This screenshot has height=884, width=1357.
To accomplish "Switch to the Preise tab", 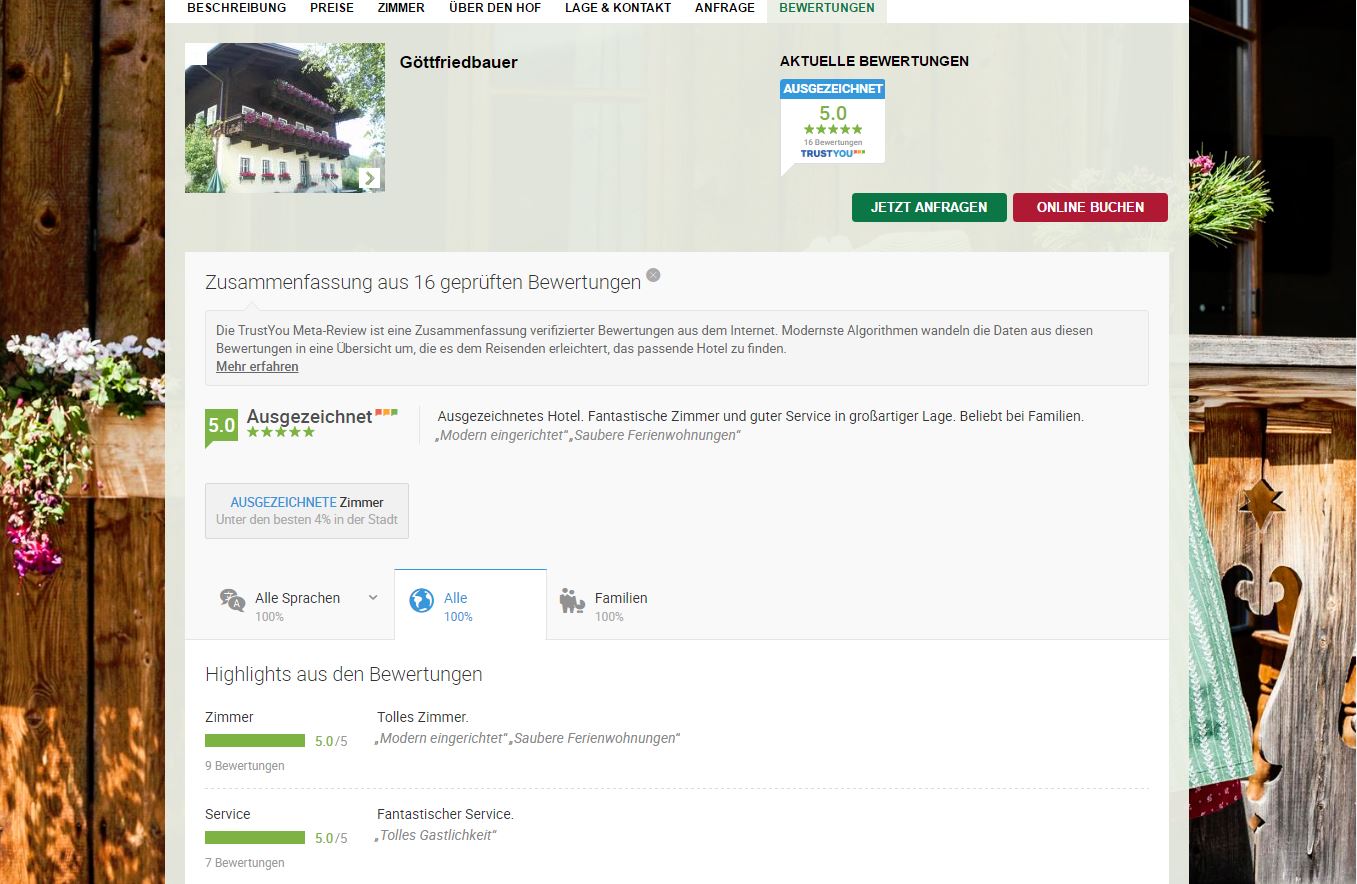I will point(331,8).
